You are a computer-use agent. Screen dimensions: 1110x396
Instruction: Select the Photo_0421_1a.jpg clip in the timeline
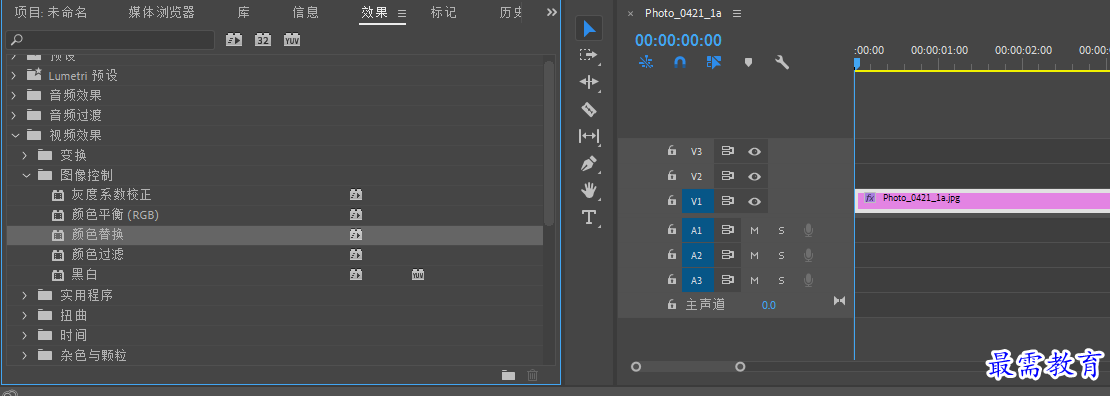[x=983, y=200]
